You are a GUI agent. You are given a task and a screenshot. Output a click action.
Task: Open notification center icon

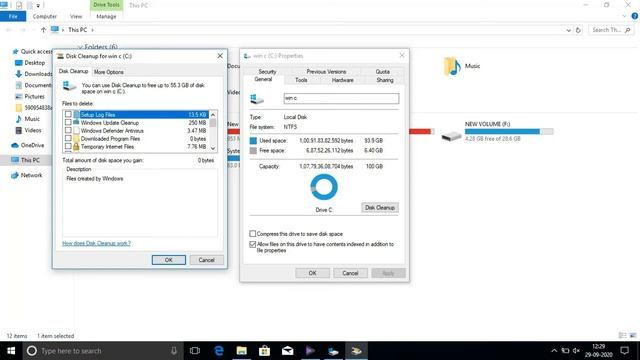pos(624,351)
